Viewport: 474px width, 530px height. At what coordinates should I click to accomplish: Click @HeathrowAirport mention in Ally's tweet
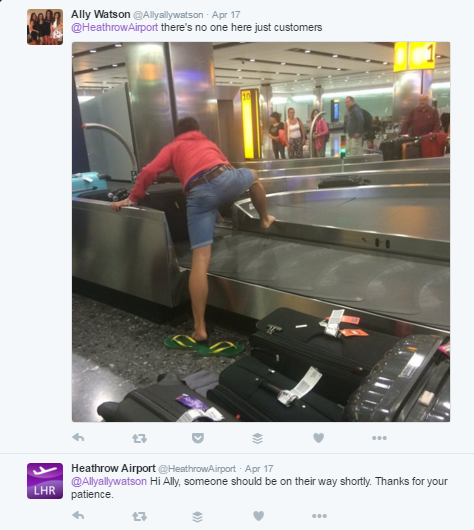click(x=114, y=27)
